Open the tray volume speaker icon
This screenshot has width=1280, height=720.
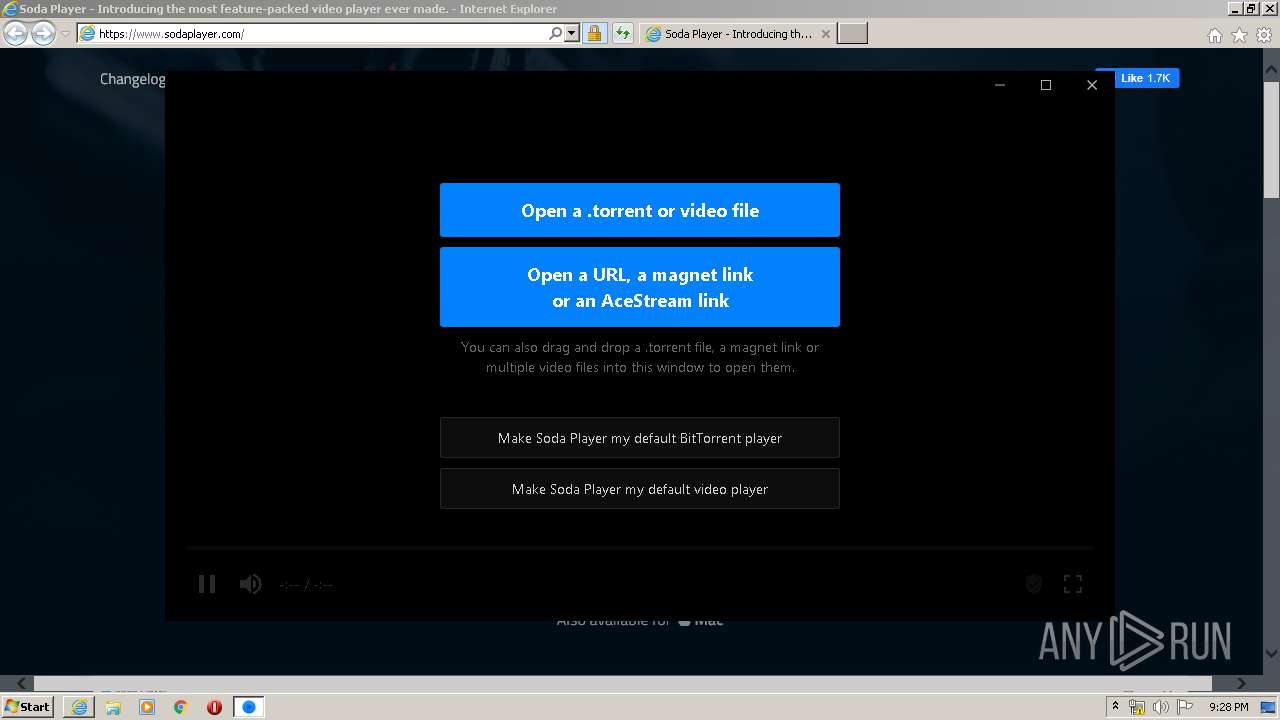[x=1160, y=706]
